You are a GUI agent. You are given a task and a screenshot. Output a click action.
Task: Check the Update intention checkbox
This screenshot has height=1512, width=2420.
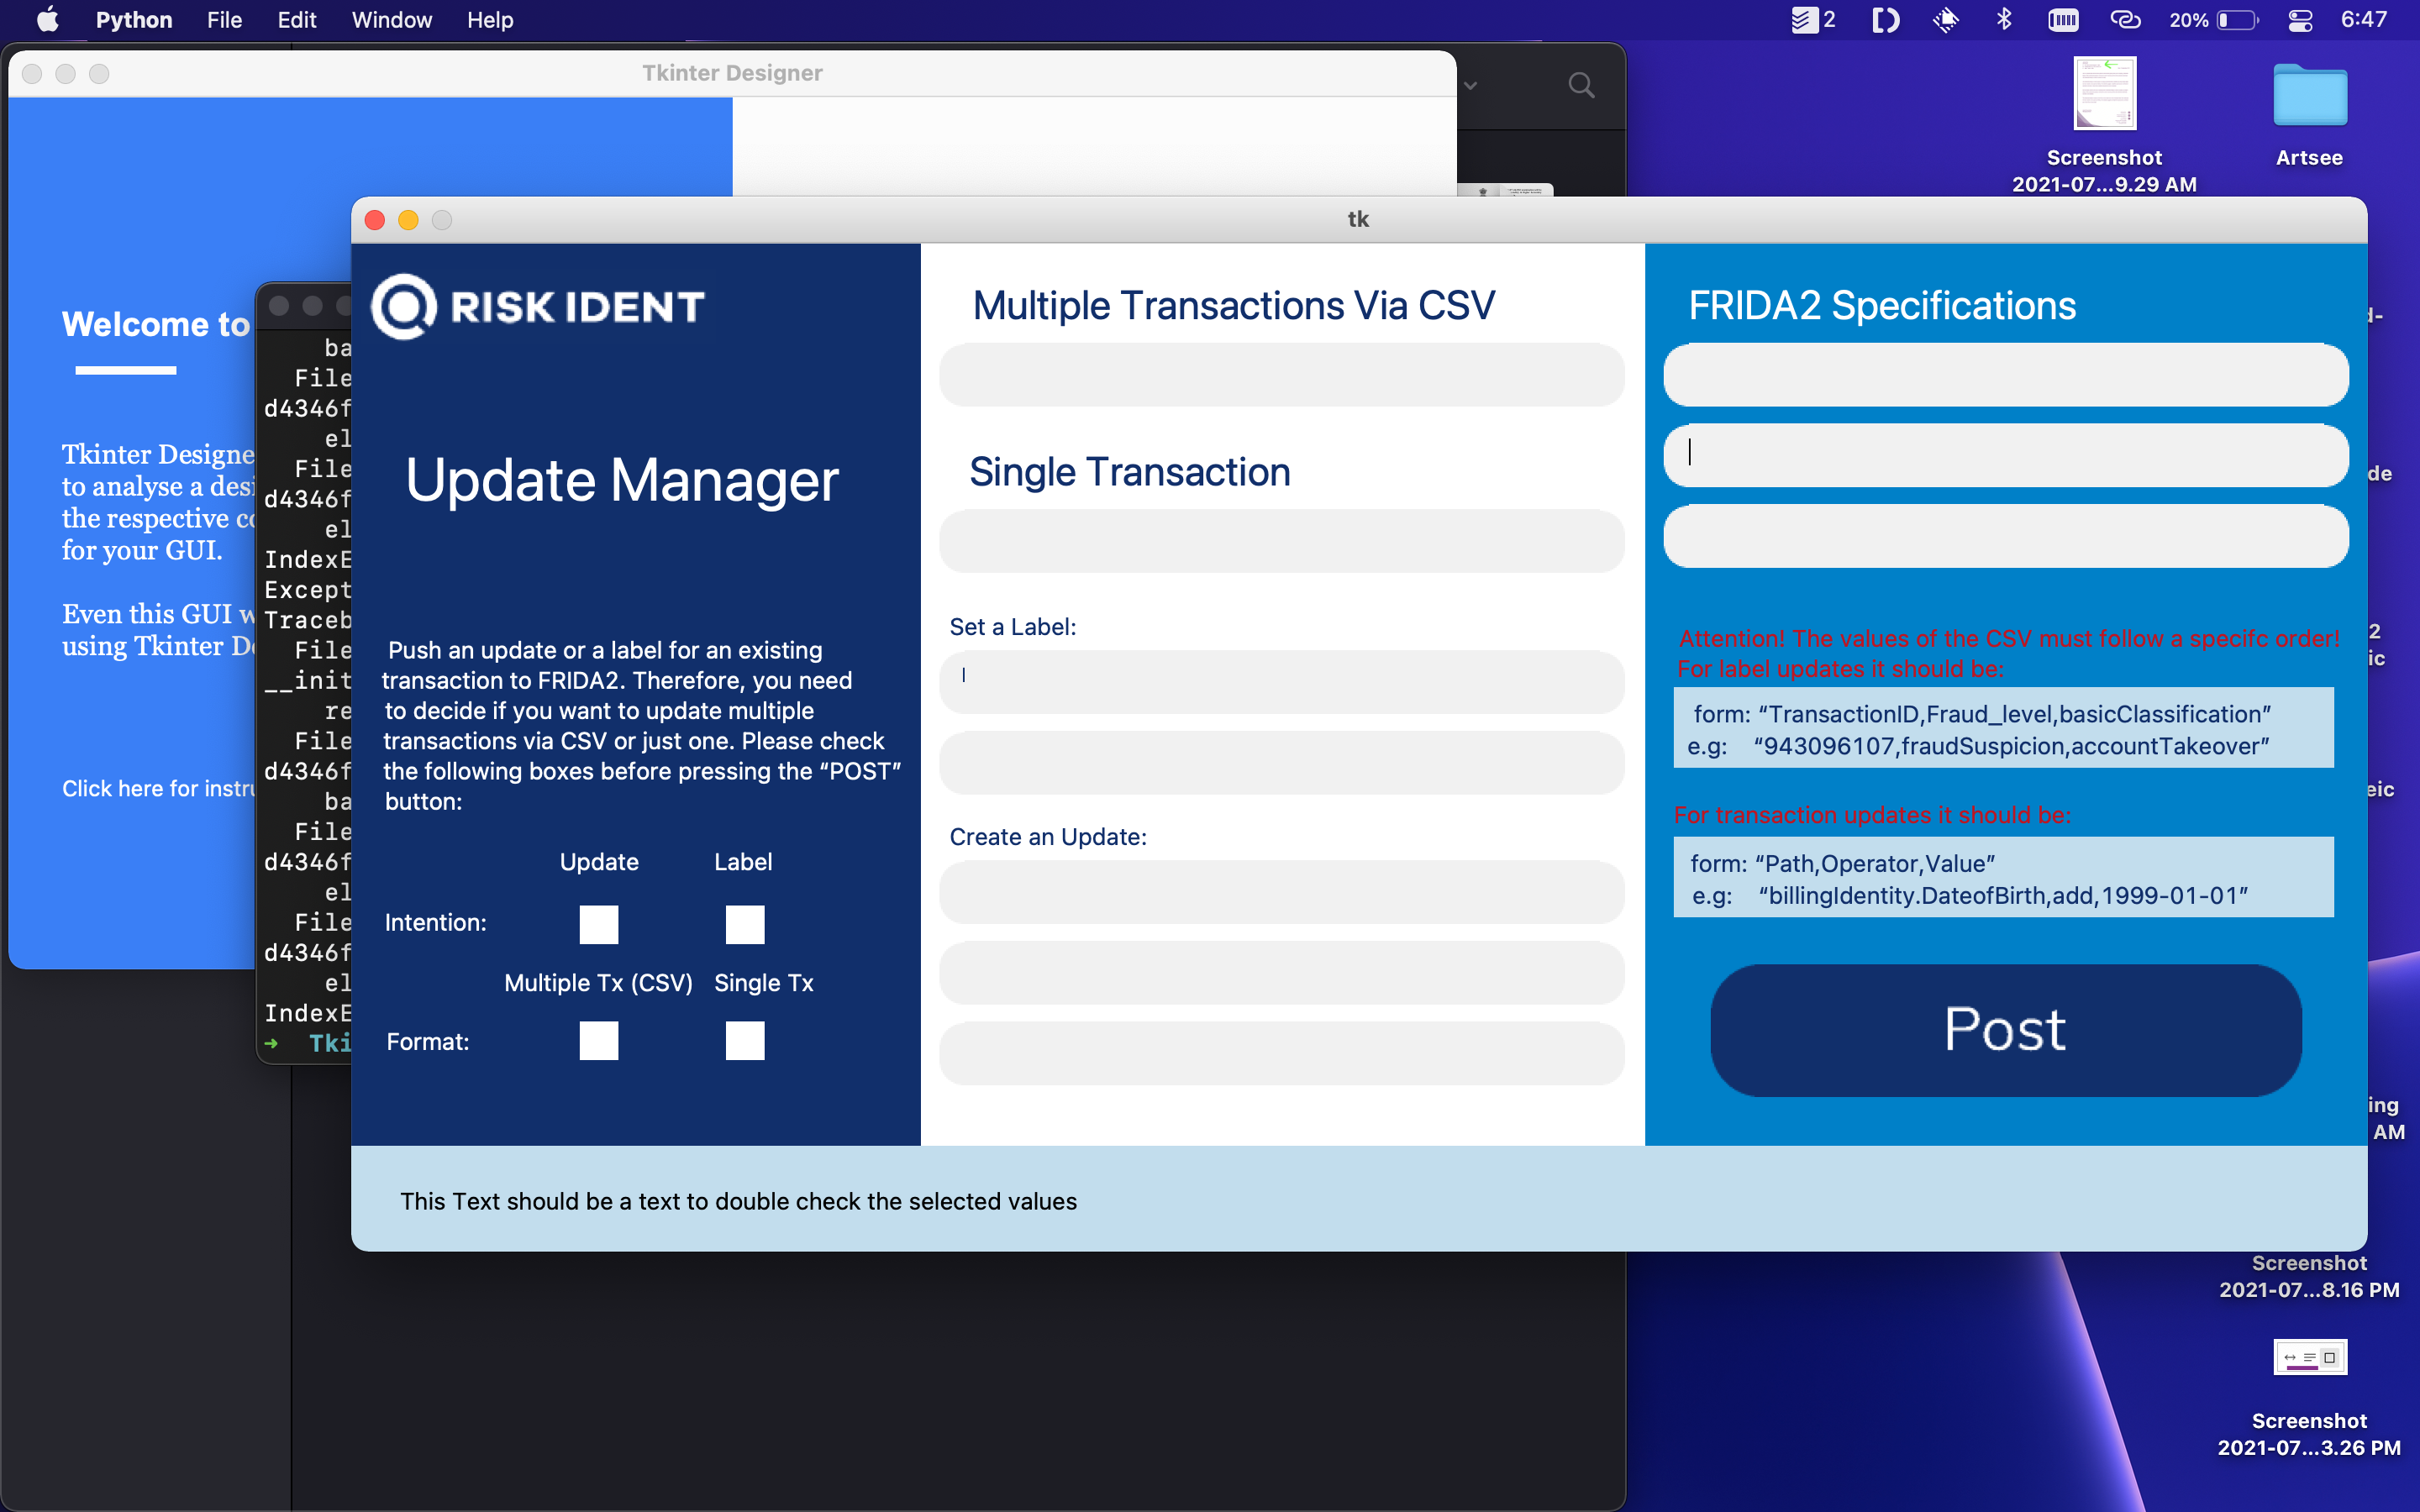[x=598, y=924]
